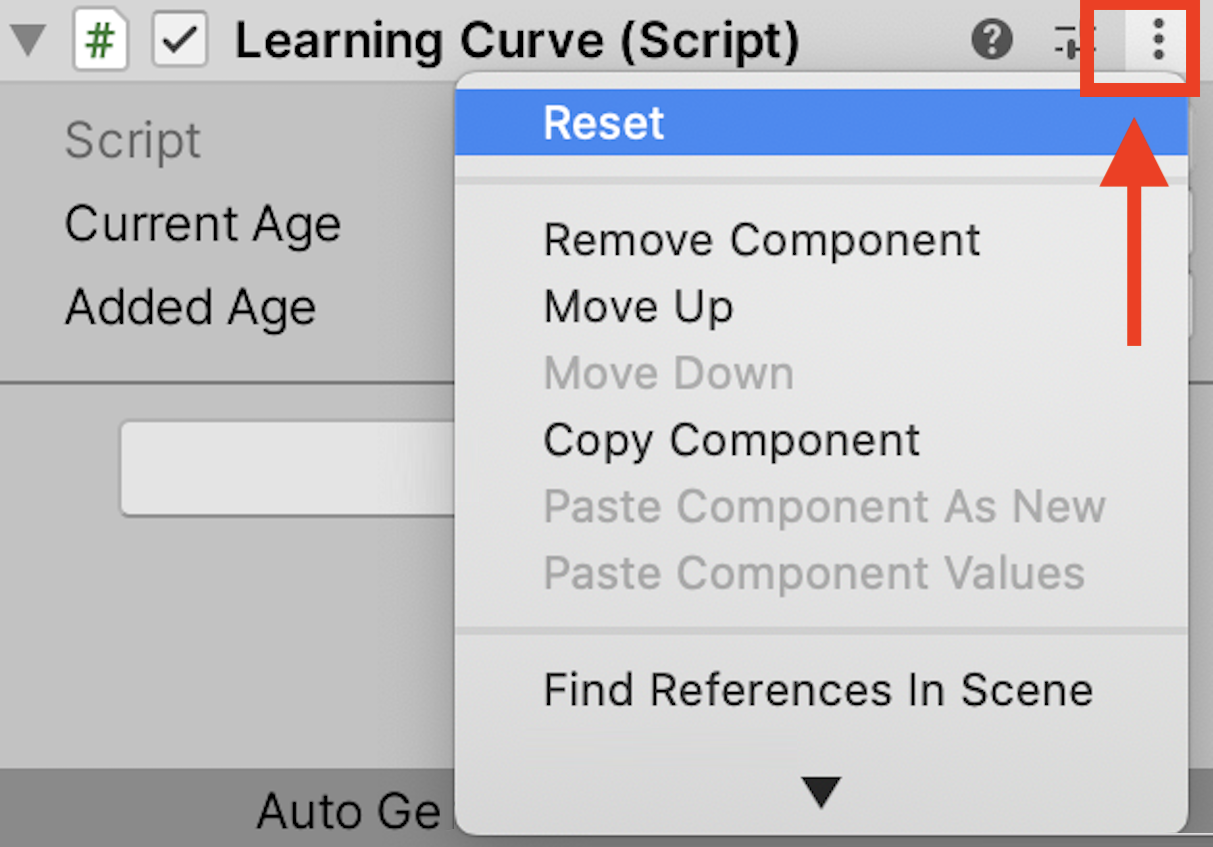This screenshot has height=847, width=1213.
Task: Collapse the Learning Curve component foldout triangle
Action: [29, 42]
